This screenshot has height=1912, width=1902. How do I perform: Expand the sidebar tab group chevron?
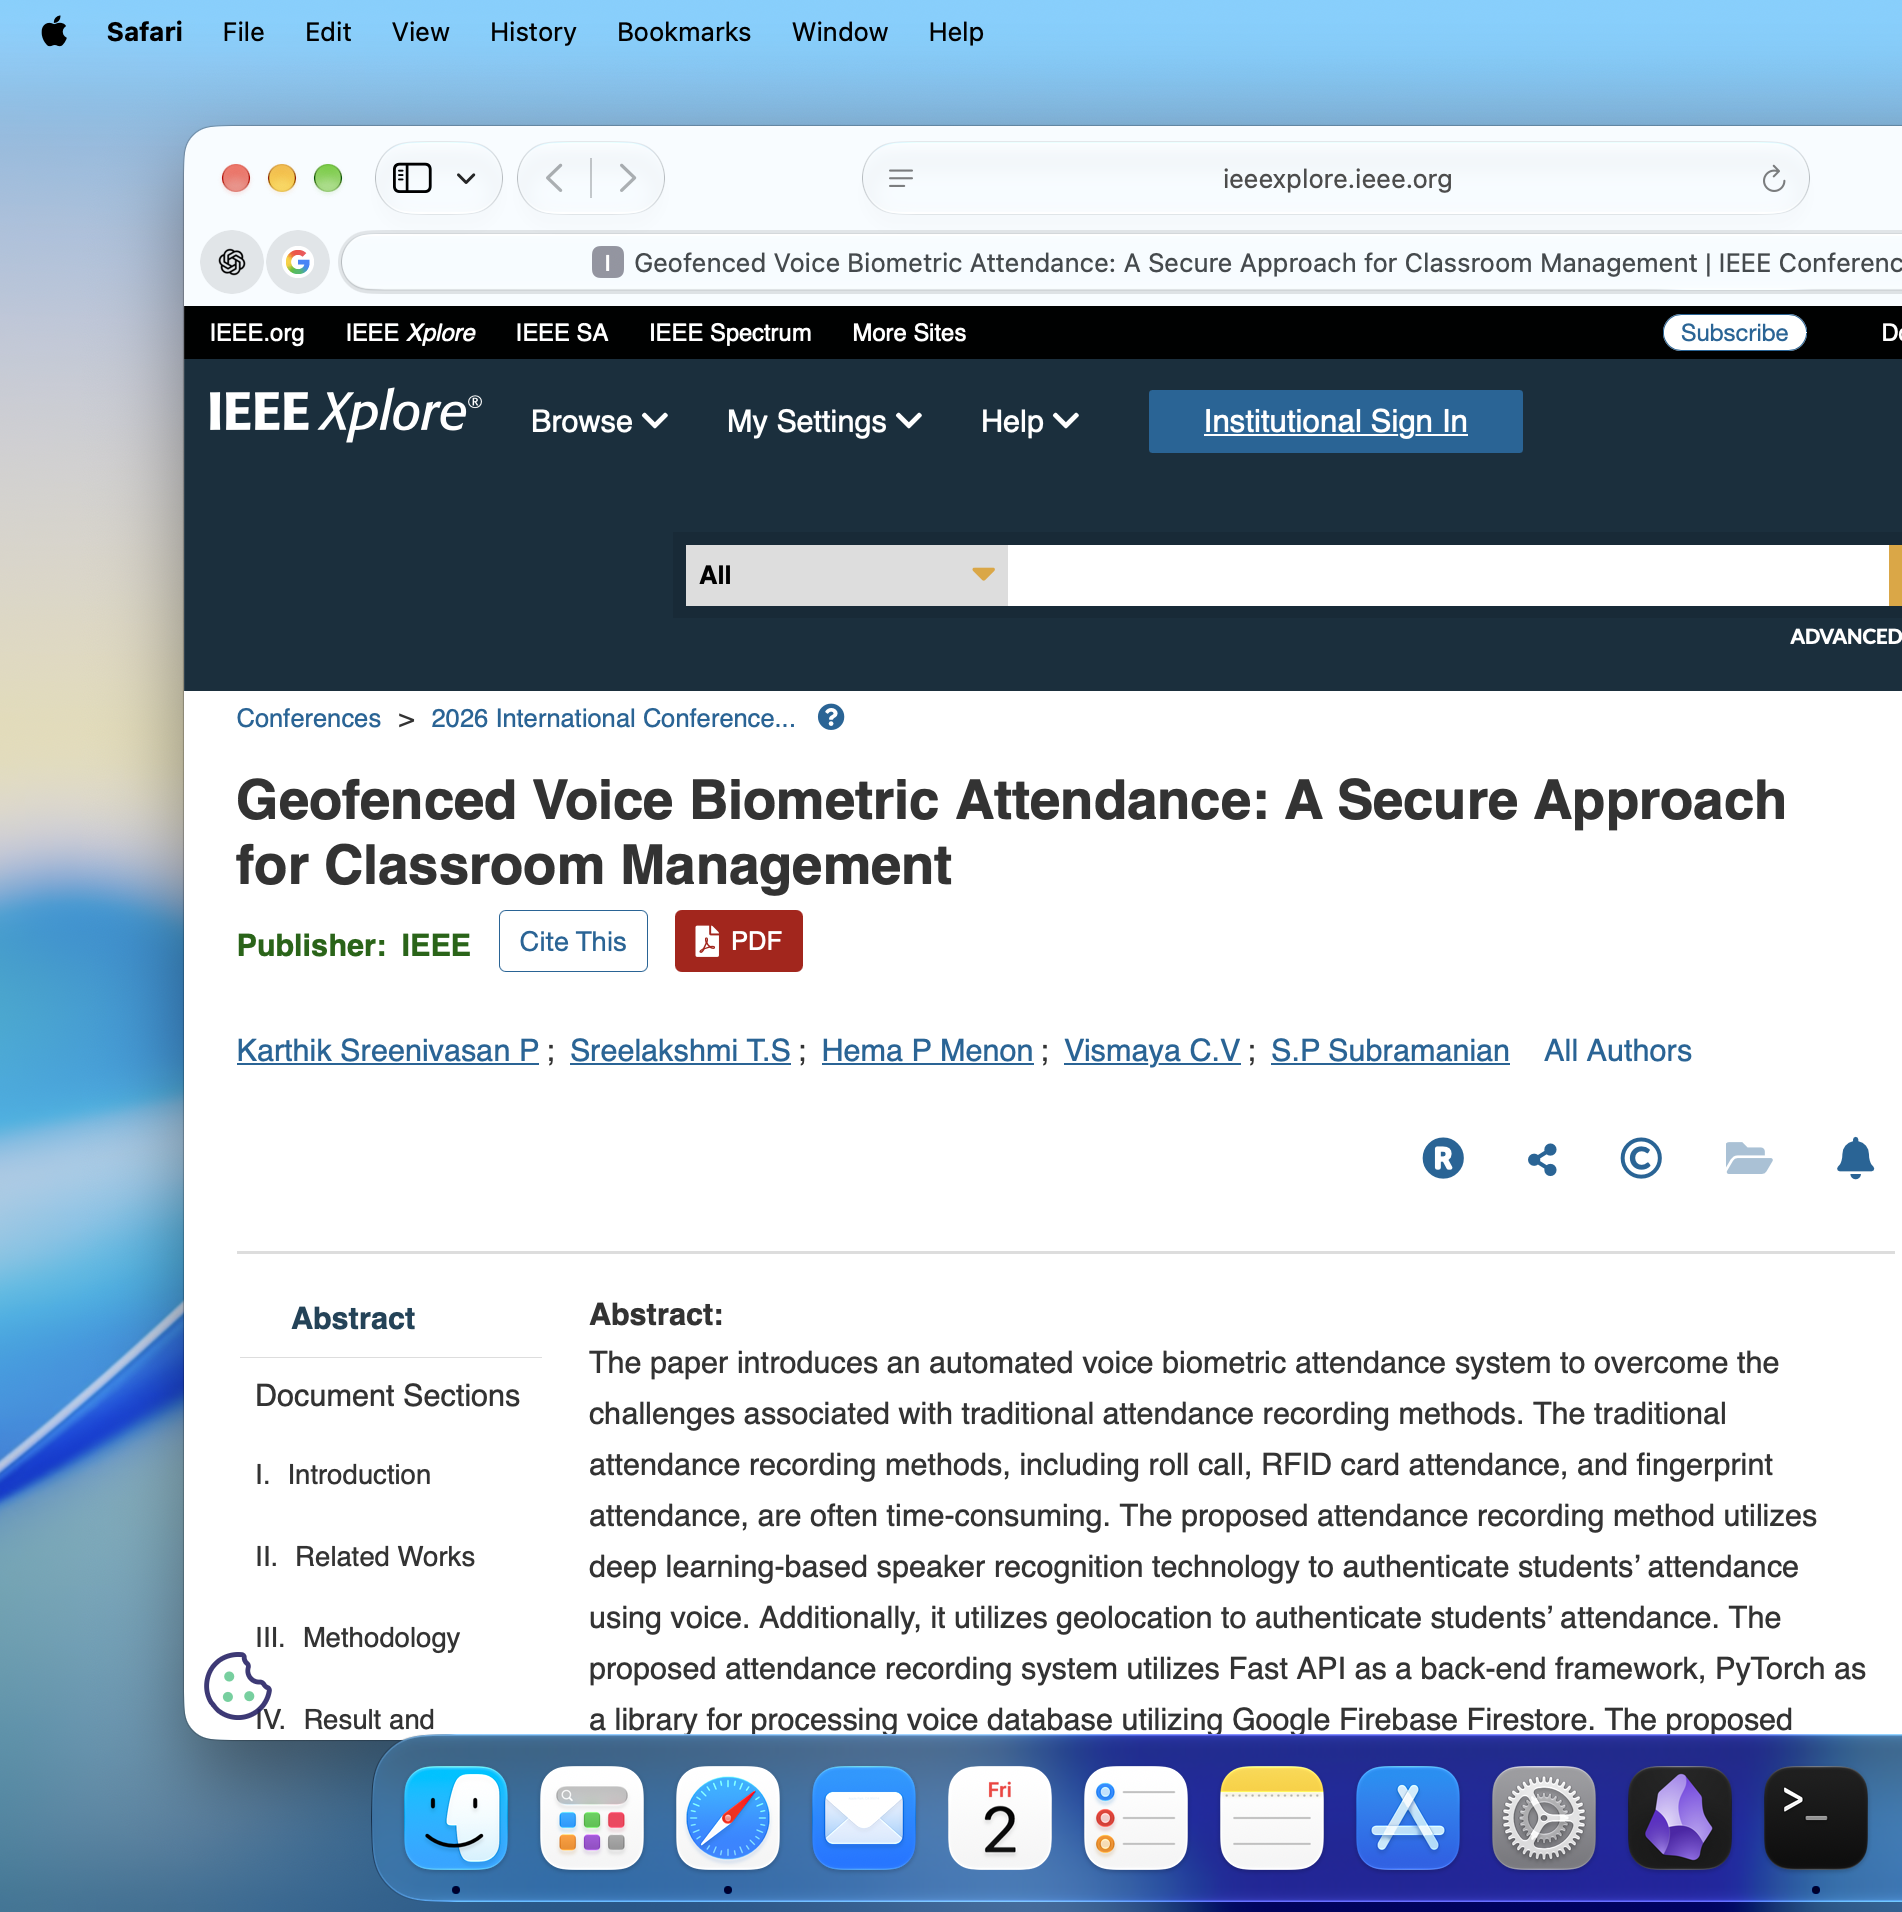tap(466, 178)
